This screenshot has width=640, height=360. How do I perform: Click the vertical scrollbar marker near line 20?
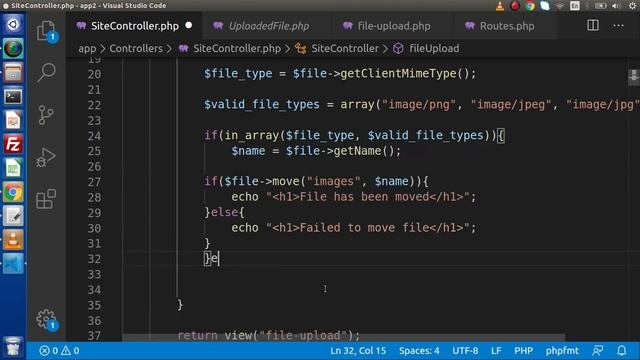click(x=633, y=76)
